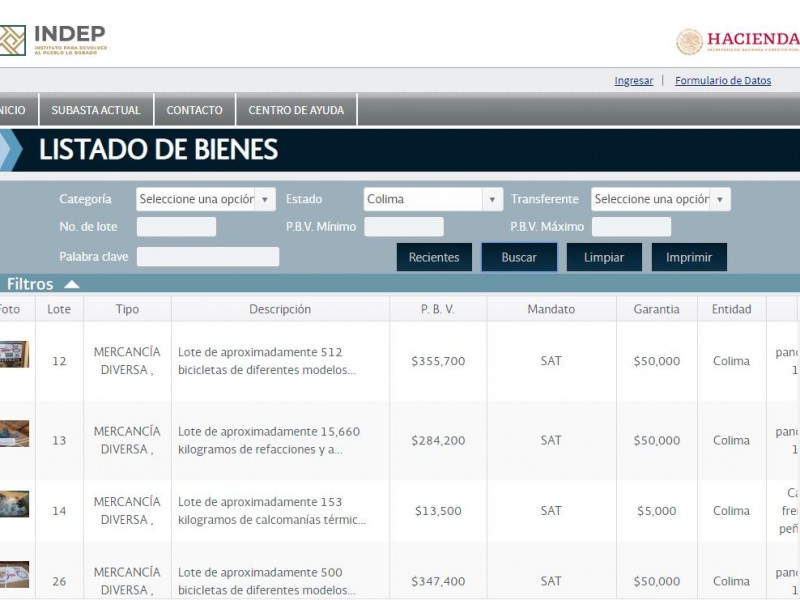Focus the P.B.V. Máximo field
The height and width of the screenshot is (600, 800).
coord(631,227)
